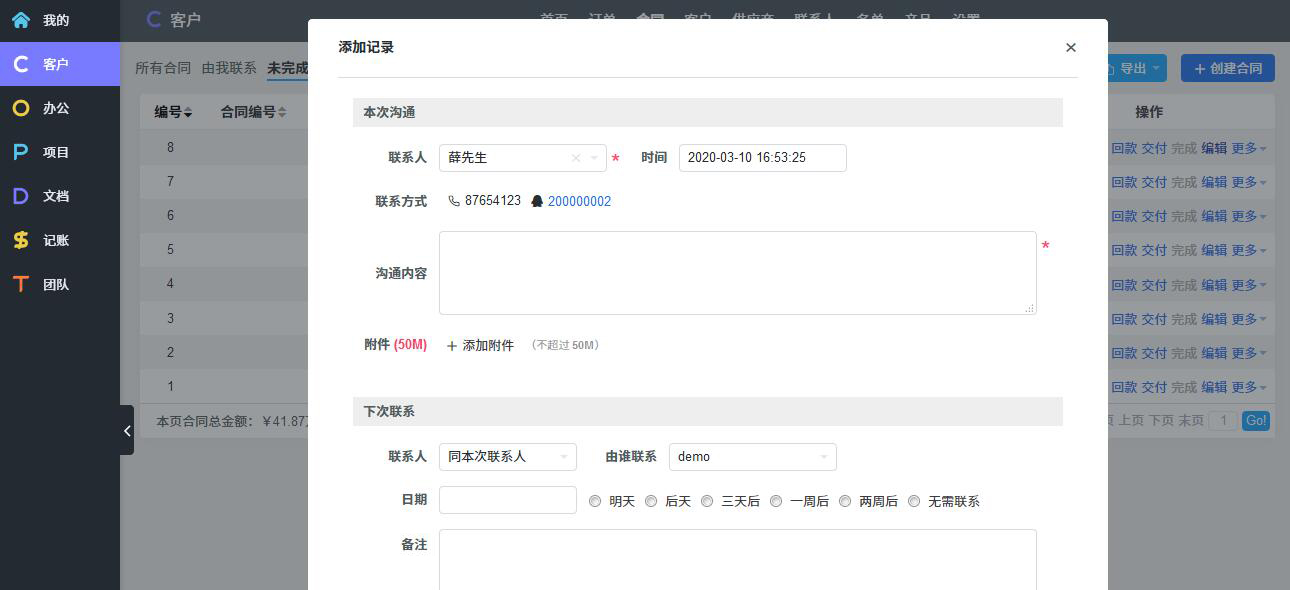The image size is (1290, 590).
Task: Select the 客户 sidebar icon
Action: coord(21,64)
